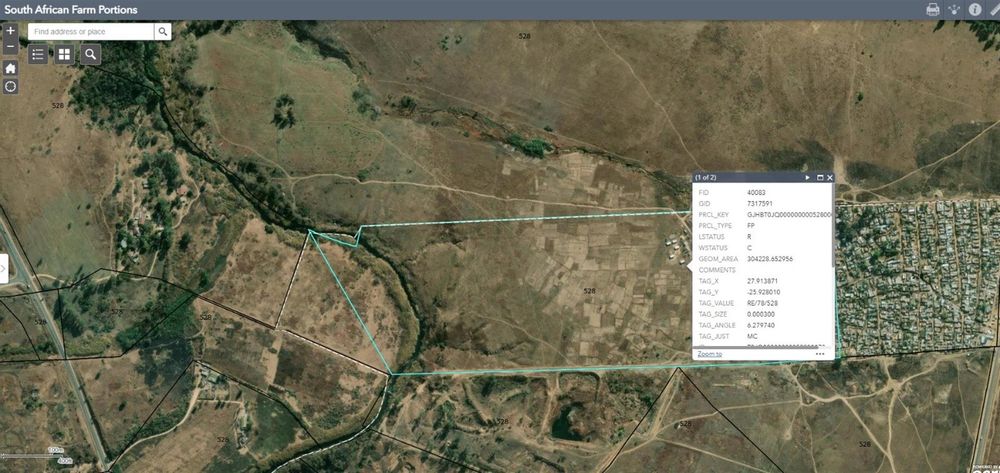Open the Basemap Gallery grid
The width and height of the screenshot is (1000, 473).
64,54
